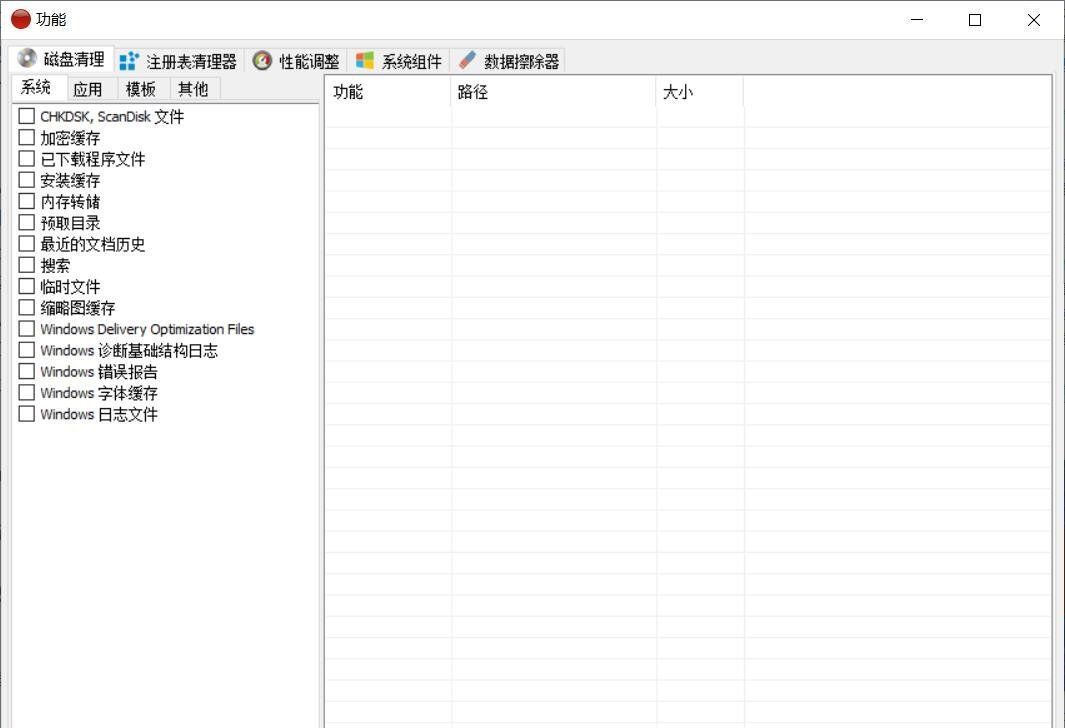Click the gauge icon for 性能调整

click(x=262, y=61)
